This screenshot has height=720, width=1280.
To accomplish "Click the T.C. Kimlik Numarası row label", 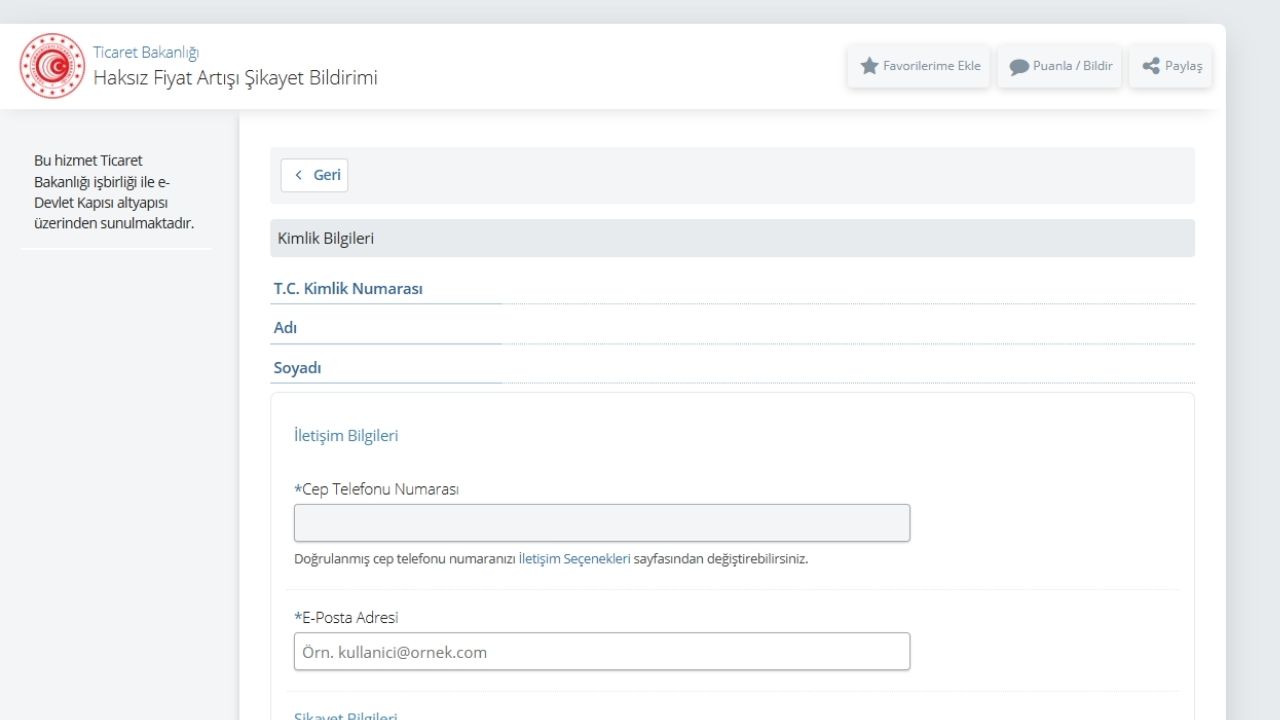I will click(348, 288).
